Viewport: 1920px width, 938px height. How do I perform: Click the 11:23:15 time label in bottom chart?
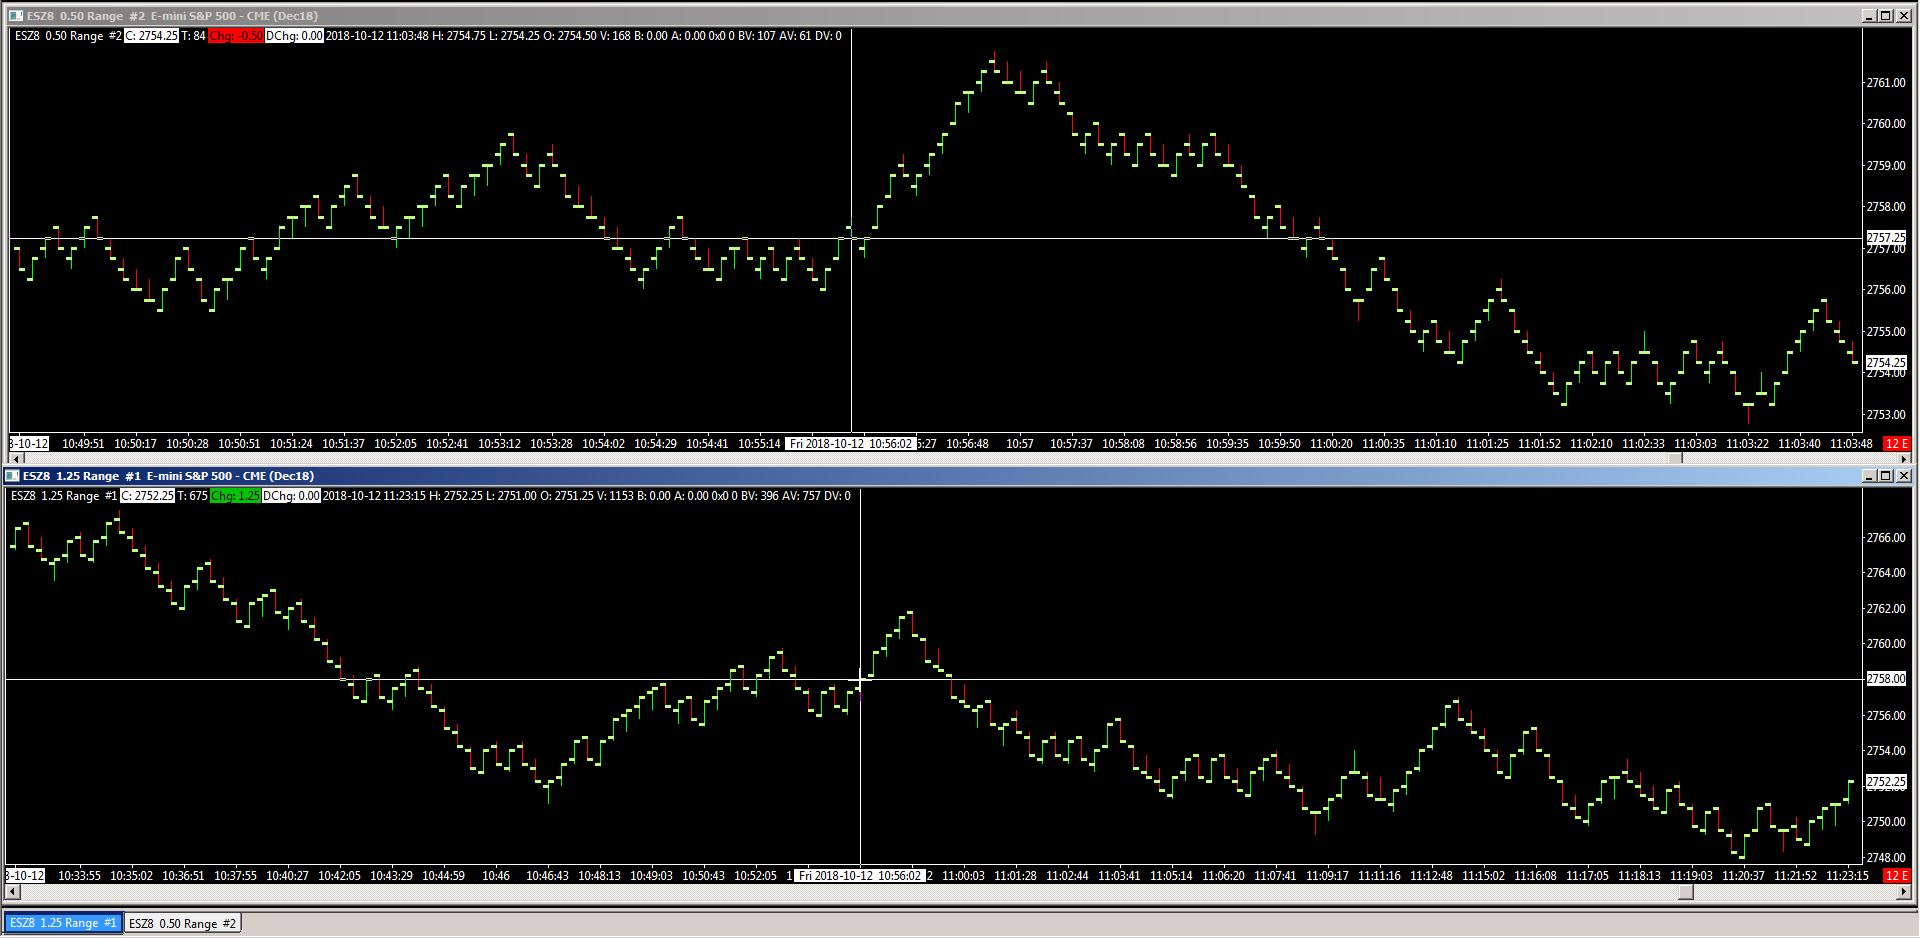tap(1847, 876)
